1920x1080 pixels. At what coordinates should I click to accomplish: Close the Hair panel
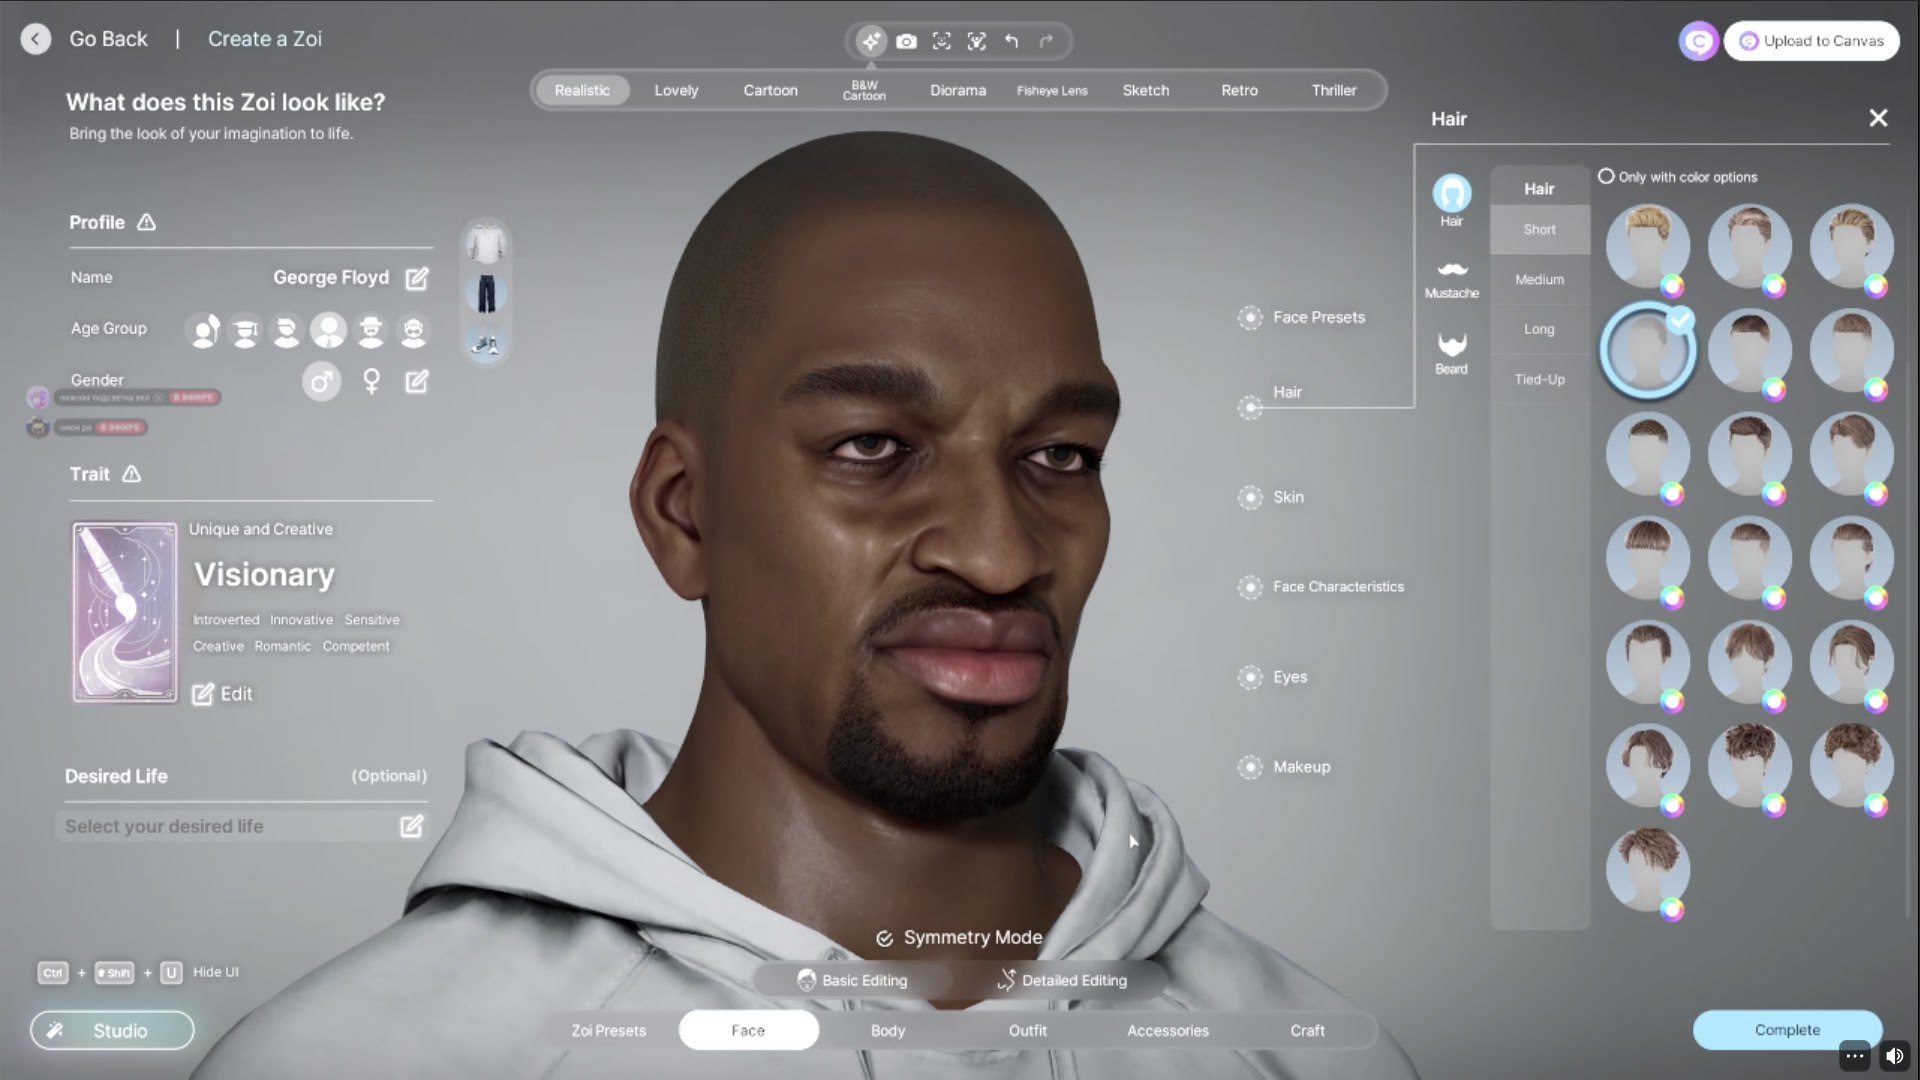1878,118
